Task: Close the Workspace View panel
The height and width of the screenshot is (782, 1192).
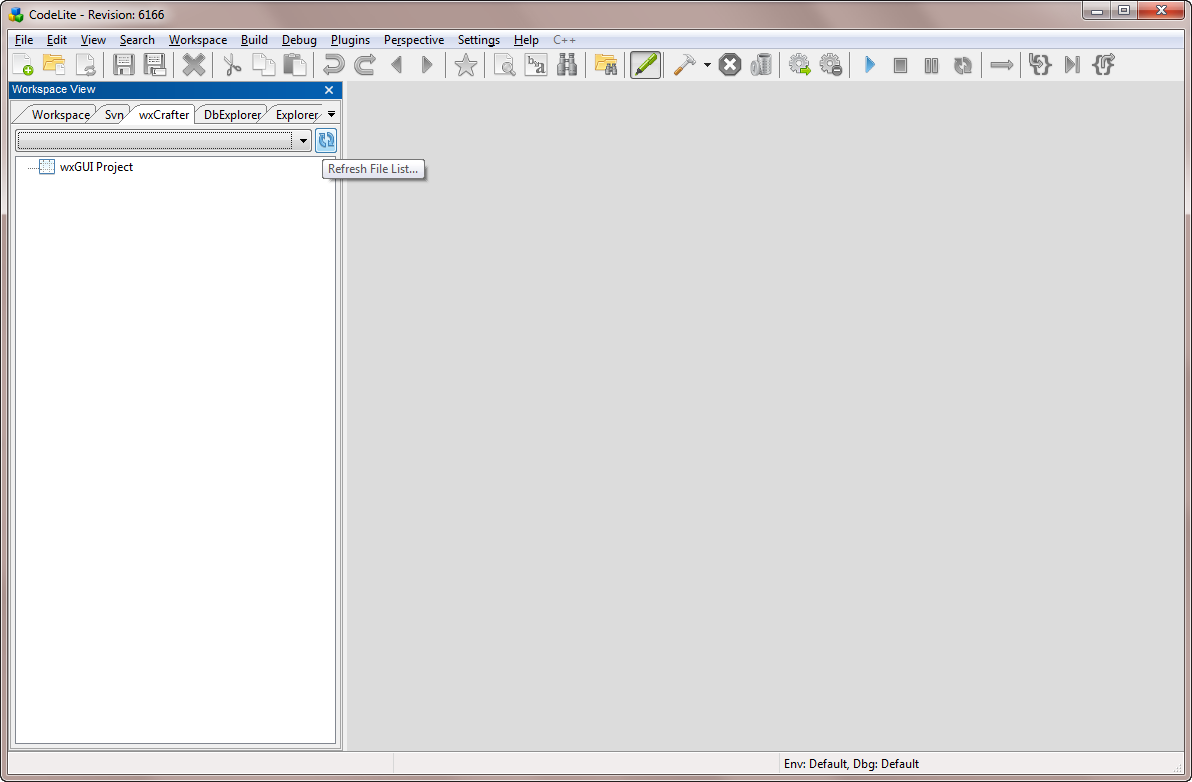Action: (x=329, y=90)
